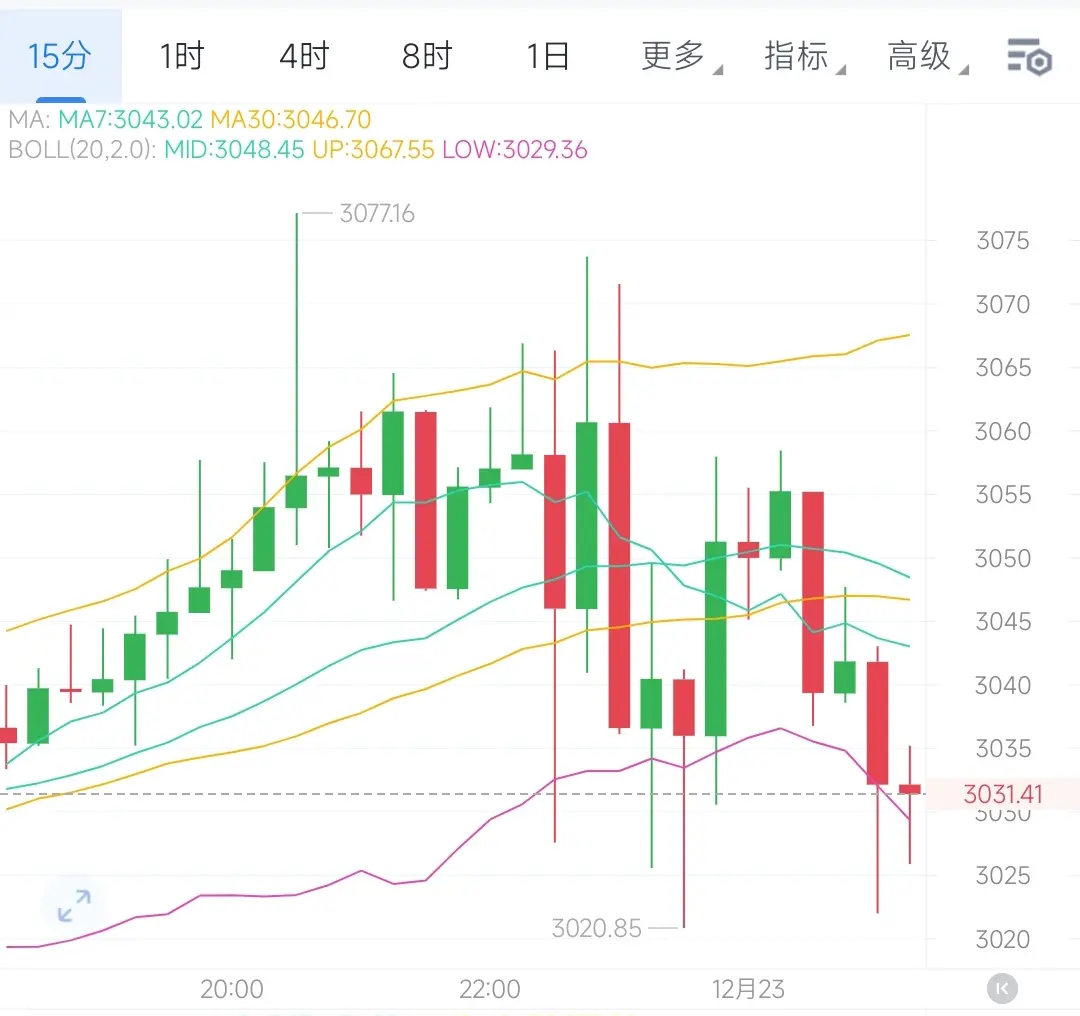Click the 3020 price axis label
The image size is (1080, 1016).
pos(1003,939)
